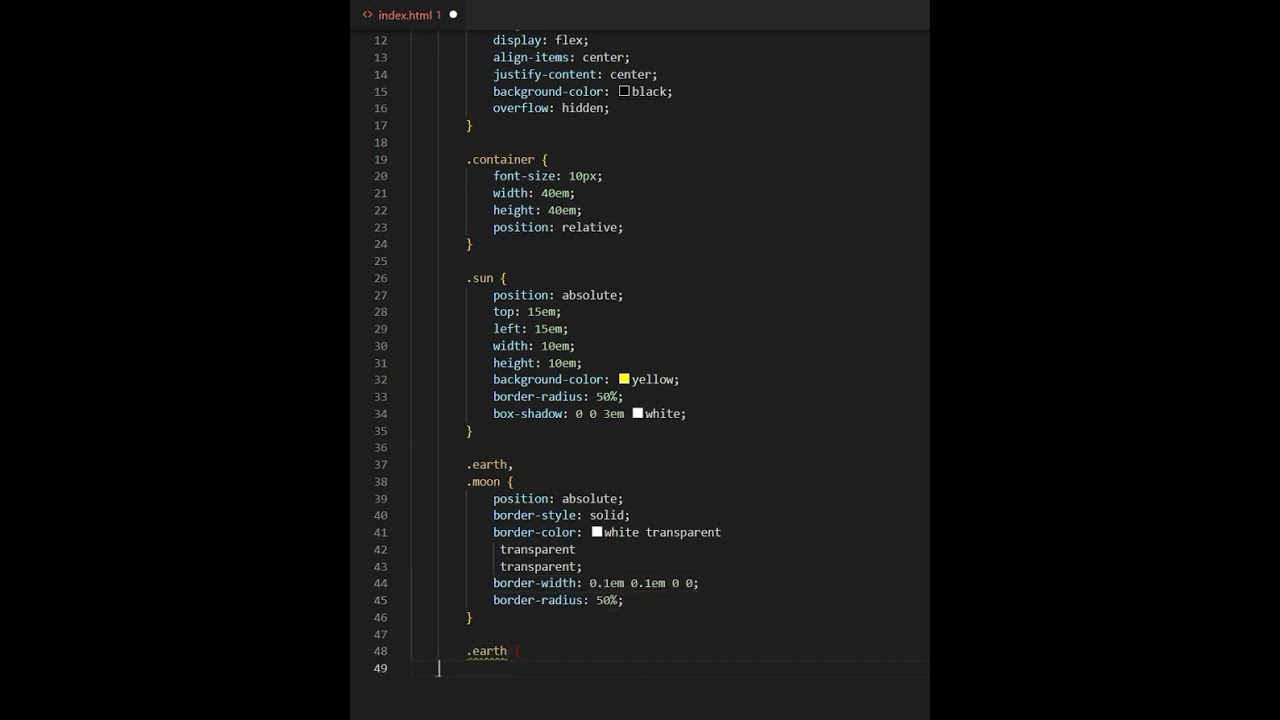Click the "height: 10em;" declaration
This screenshot has width=1280, height=720.
click(537, 363)
